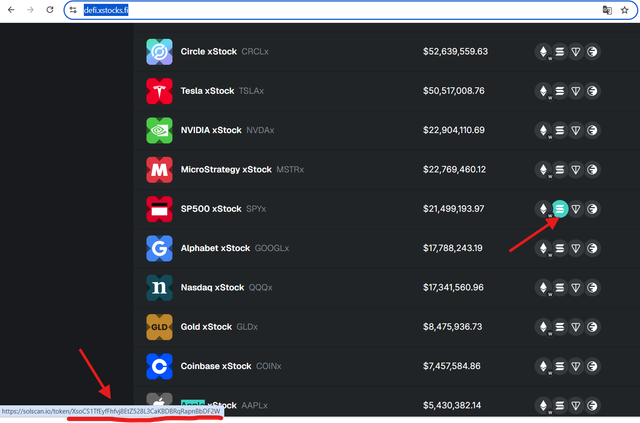Open the Ethereum chain icon for SP500 xStock
Image resolution: width=640 pixels, height=423 pixels.
tap(543, 209)
